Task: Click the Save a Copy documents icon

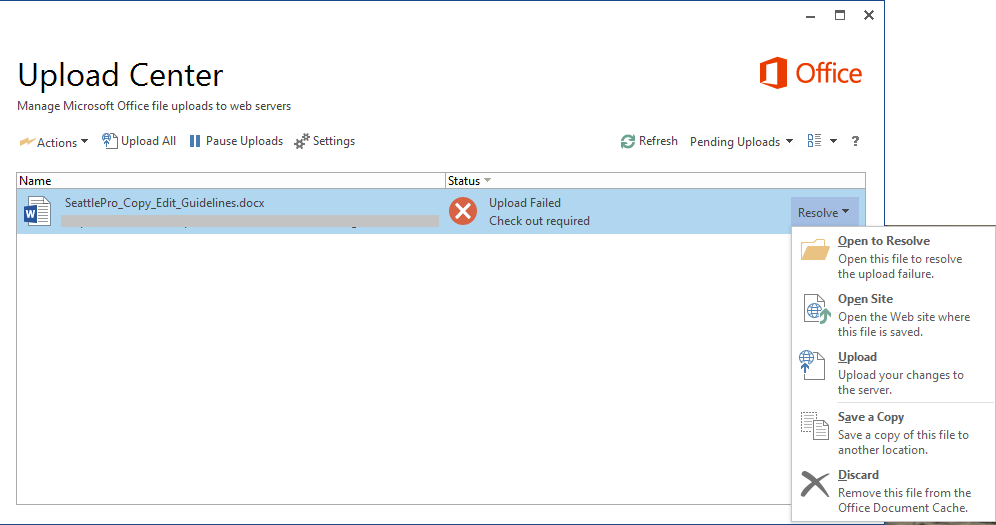Action: click(x=814, y=425)
